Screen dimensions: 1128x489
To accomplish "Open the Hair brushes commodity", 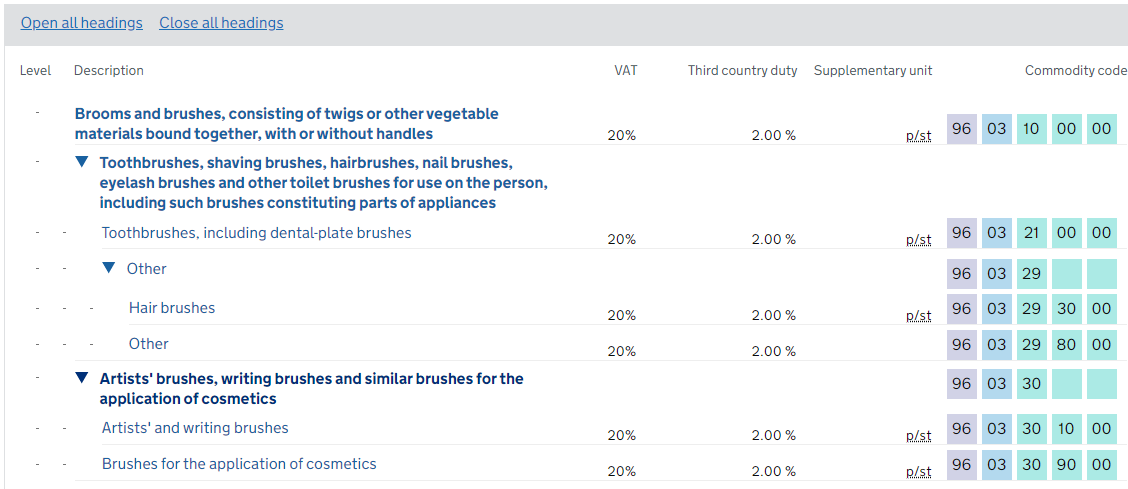I will [x=172, y=308].
